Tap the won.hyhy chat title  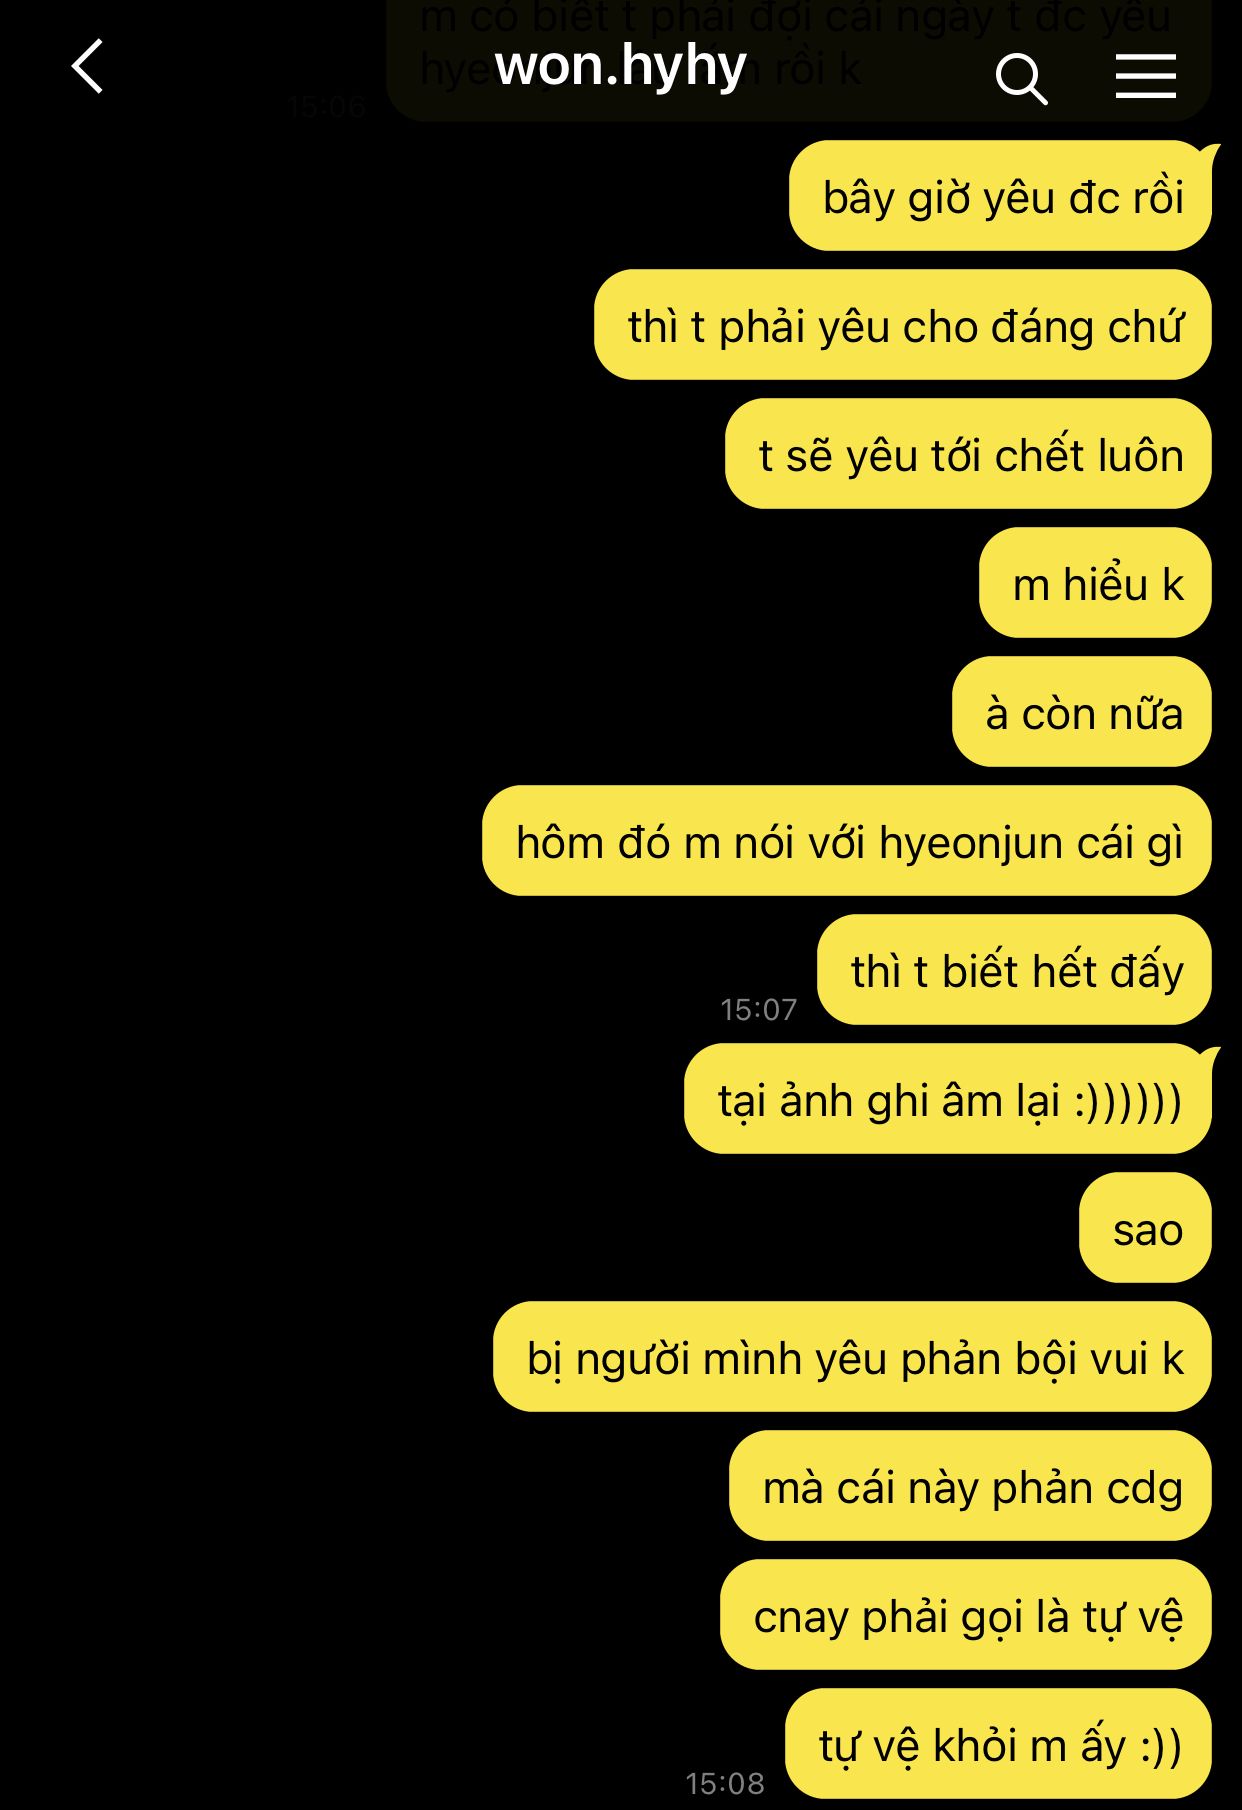coord(620,66)
